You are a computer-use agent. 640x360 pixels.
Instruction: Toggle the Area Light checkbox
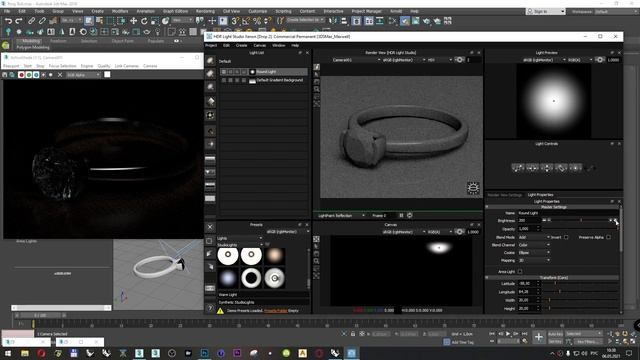coord(520,271)
